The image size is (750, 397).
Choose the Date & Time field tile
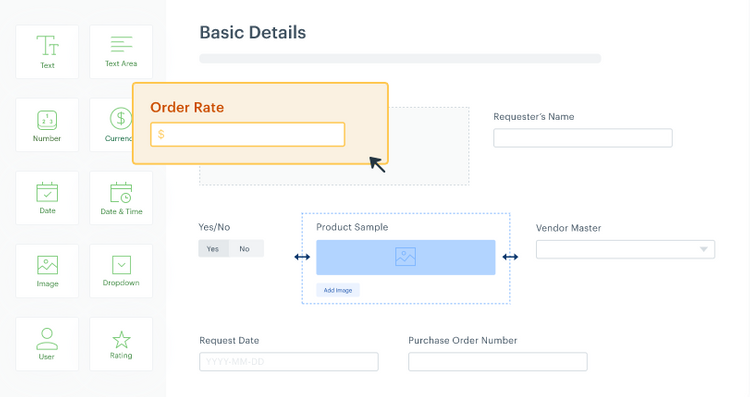(x=121, y=198)
